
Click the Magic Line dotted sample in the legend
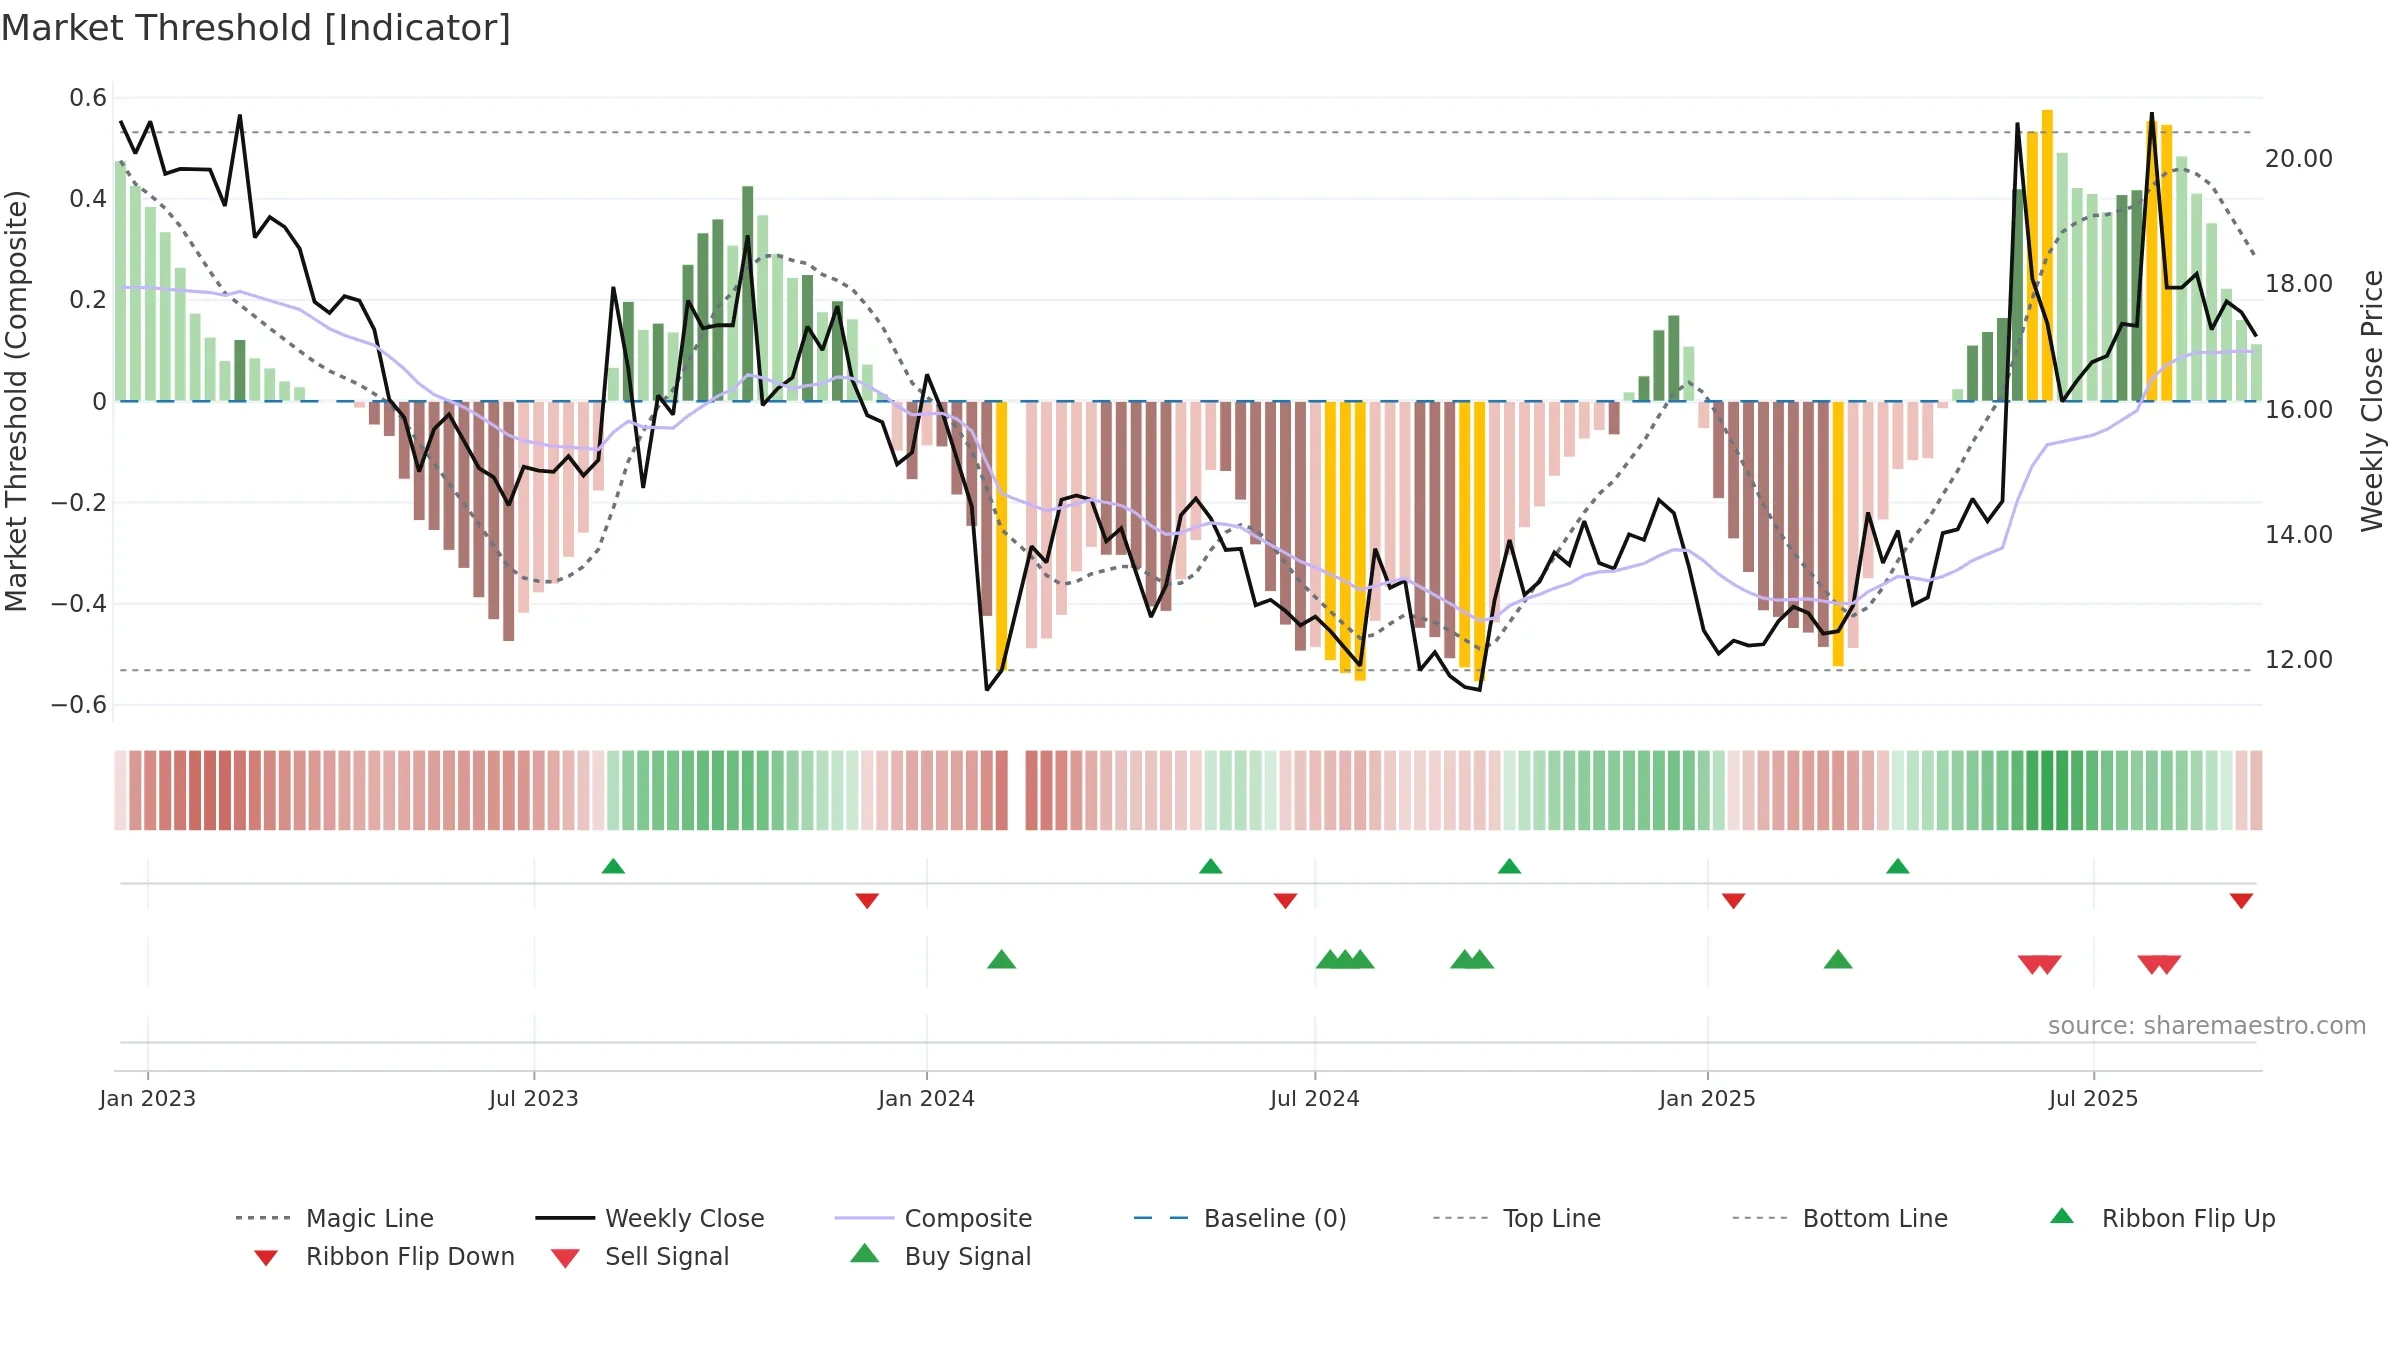tap(263, 1218)
